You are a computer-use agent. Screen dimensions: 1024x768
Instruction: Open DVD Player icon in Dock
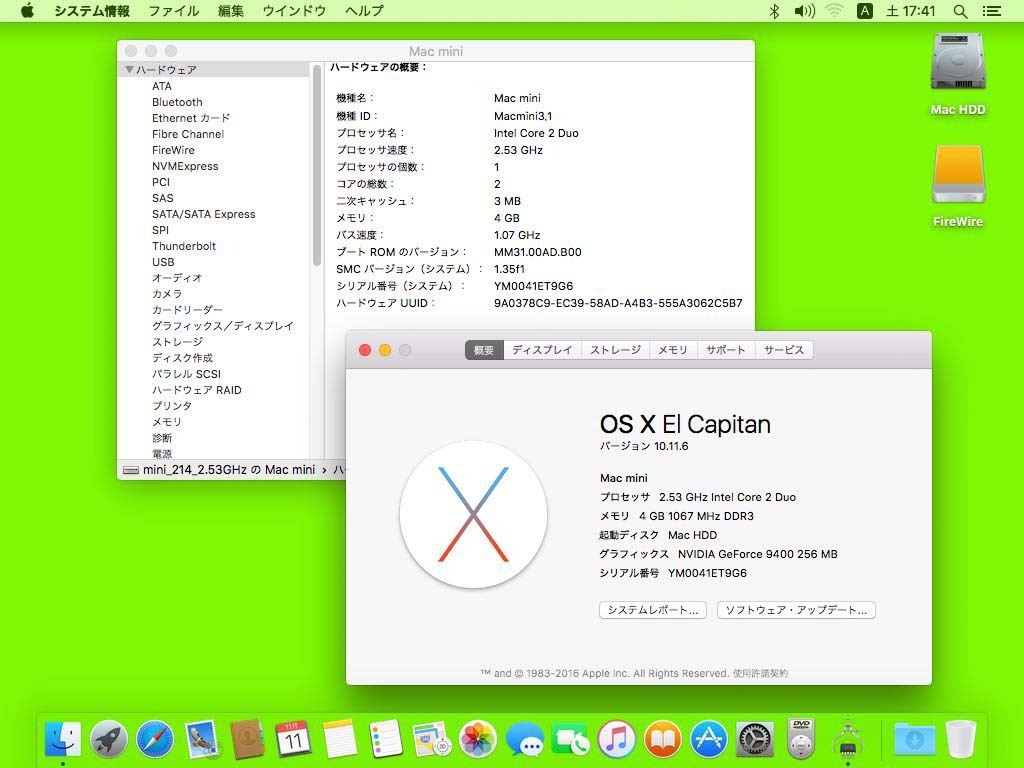point(801,739)
